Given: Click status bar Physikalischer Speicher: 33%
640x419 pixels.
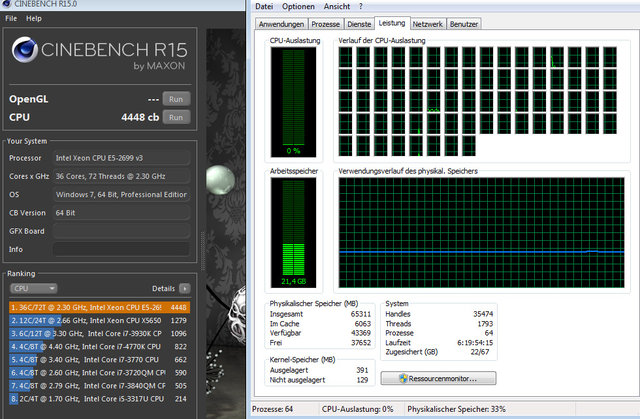Looking at the screenshot, I should (456, 409).
